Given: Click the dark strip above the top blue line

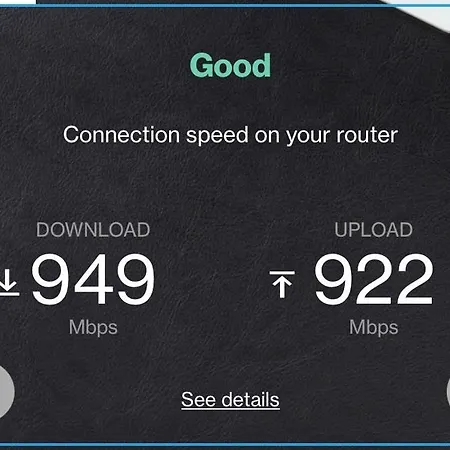Looking at the screenshot, I should [x=207, y=2].
